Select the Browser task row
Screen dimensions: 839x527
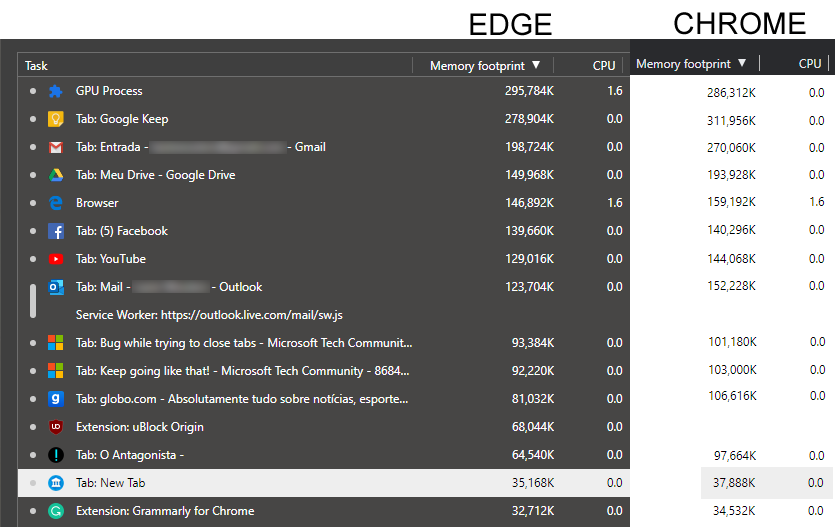coord(324,203)
